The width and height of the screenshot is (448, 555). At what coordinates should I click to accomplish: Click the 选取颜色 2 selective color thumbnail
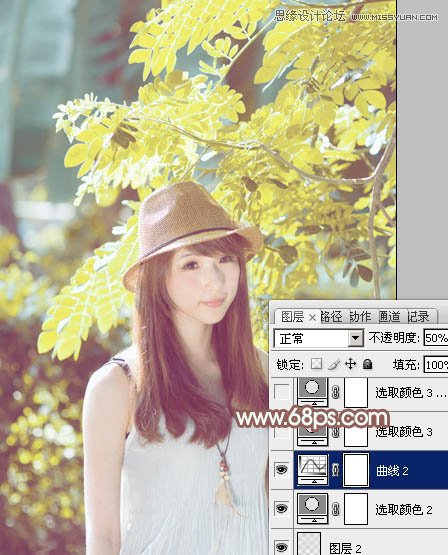pos(313,509)
